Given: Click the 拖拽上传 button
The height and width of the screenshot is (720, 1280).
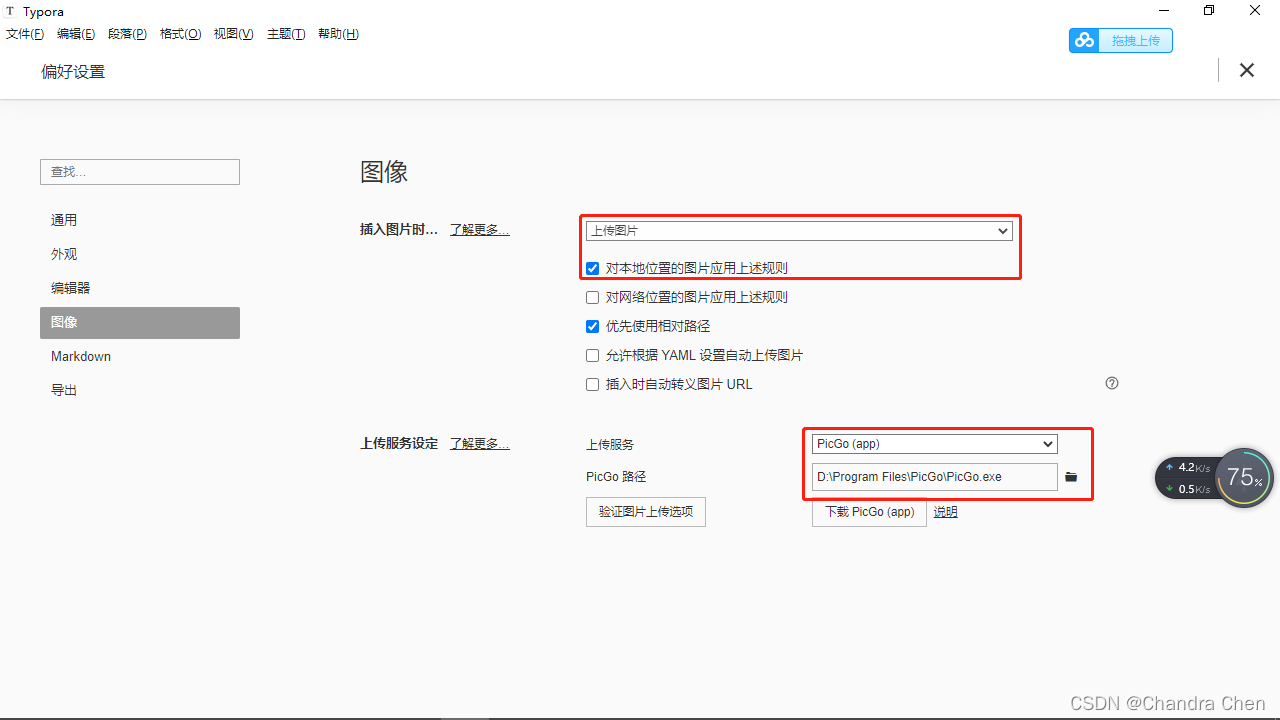Looking at the screenshot, I should [x=1121, y=40].
